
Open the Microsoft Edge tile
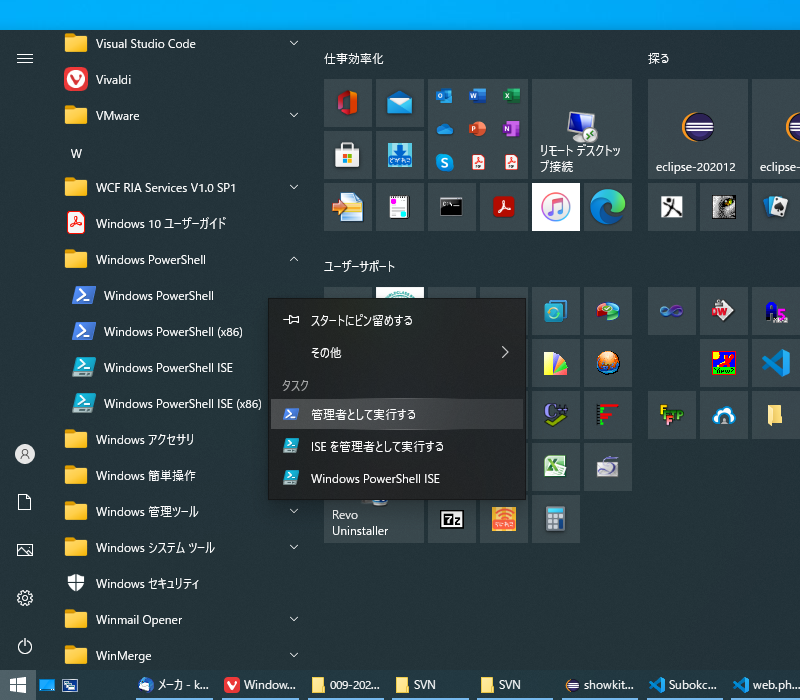coord(608,207)
